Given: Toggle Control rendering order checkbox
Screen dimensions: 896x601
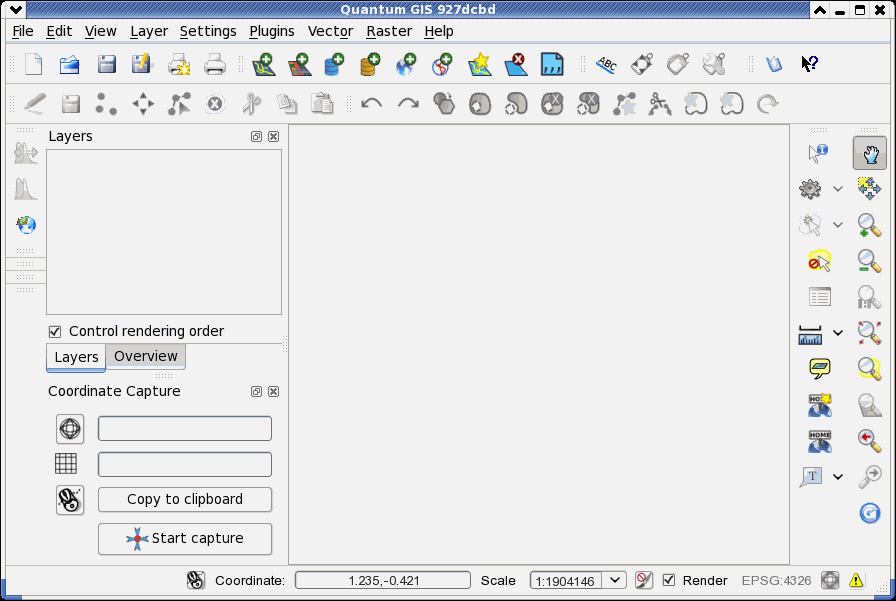Looking at the screenshot, I should coord(55,331).
